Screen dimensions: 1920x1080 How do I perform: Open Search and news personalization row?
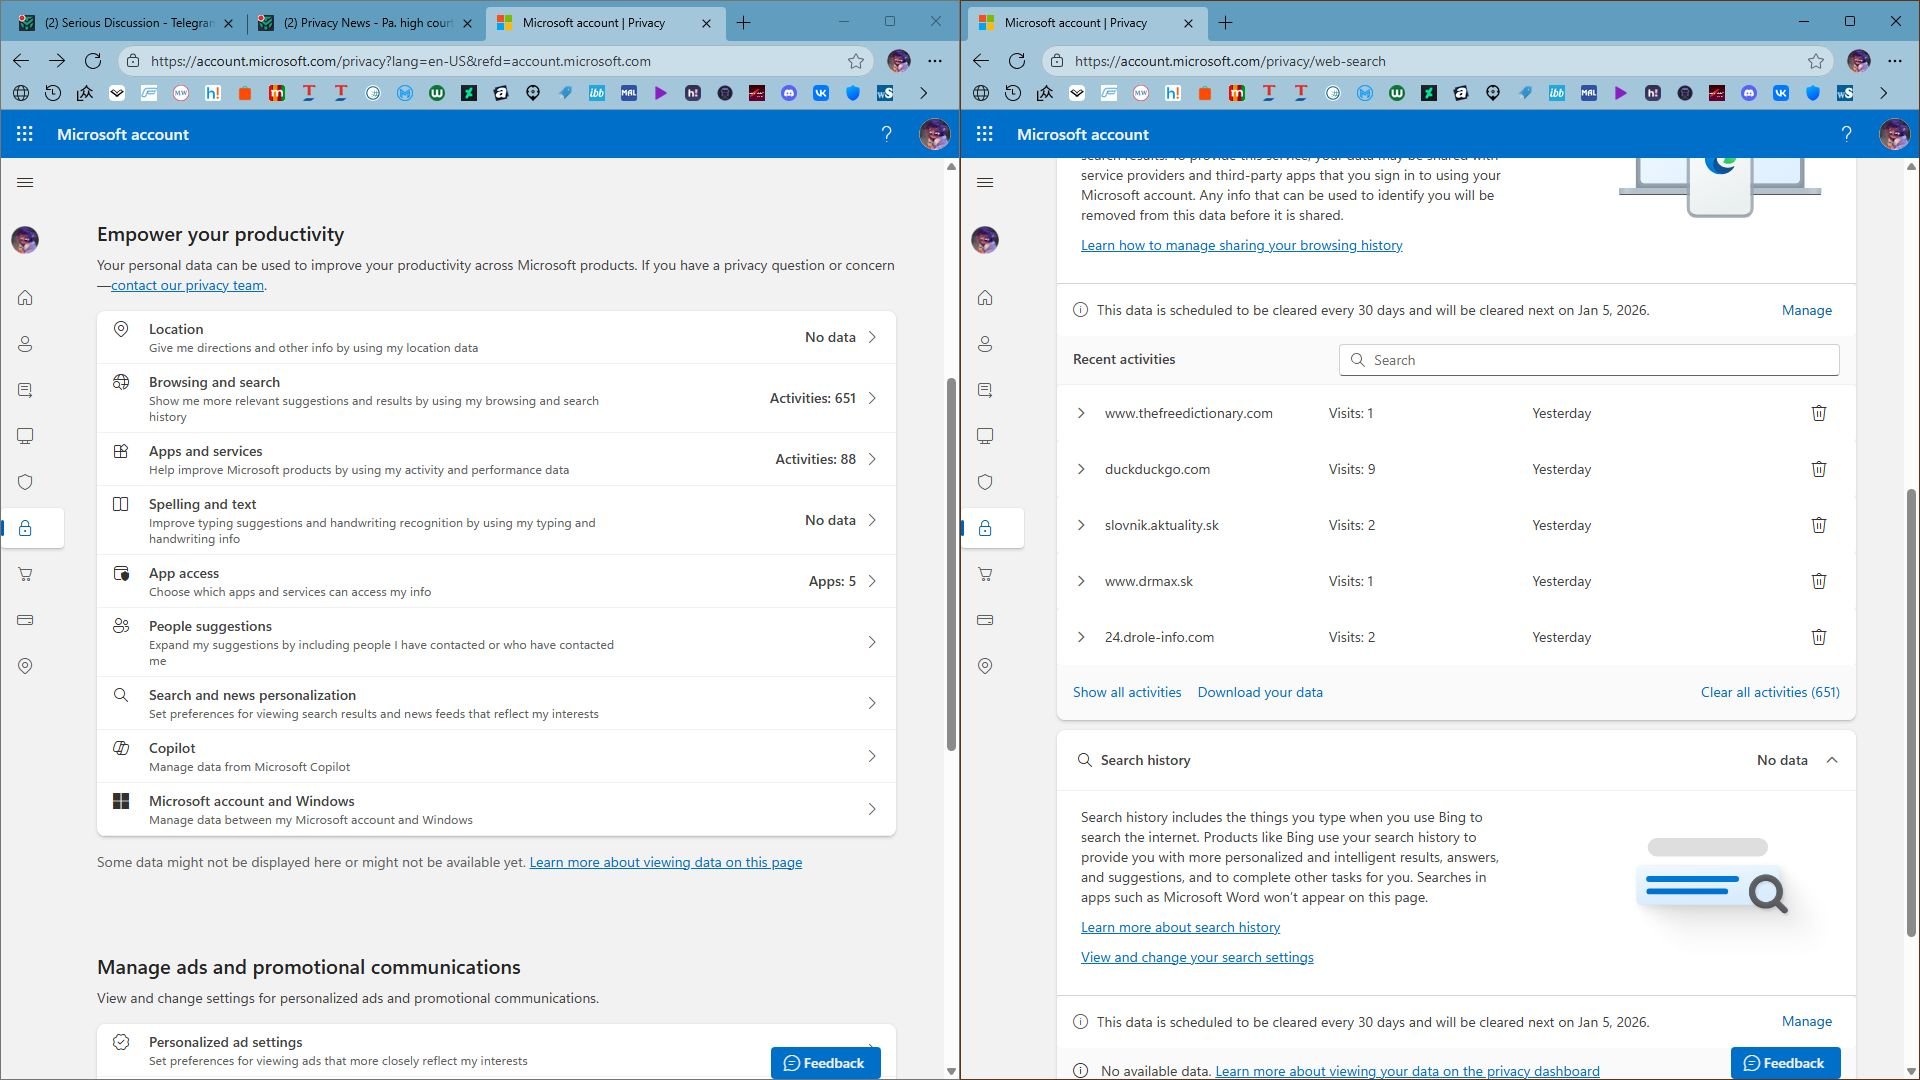[496, 703]
